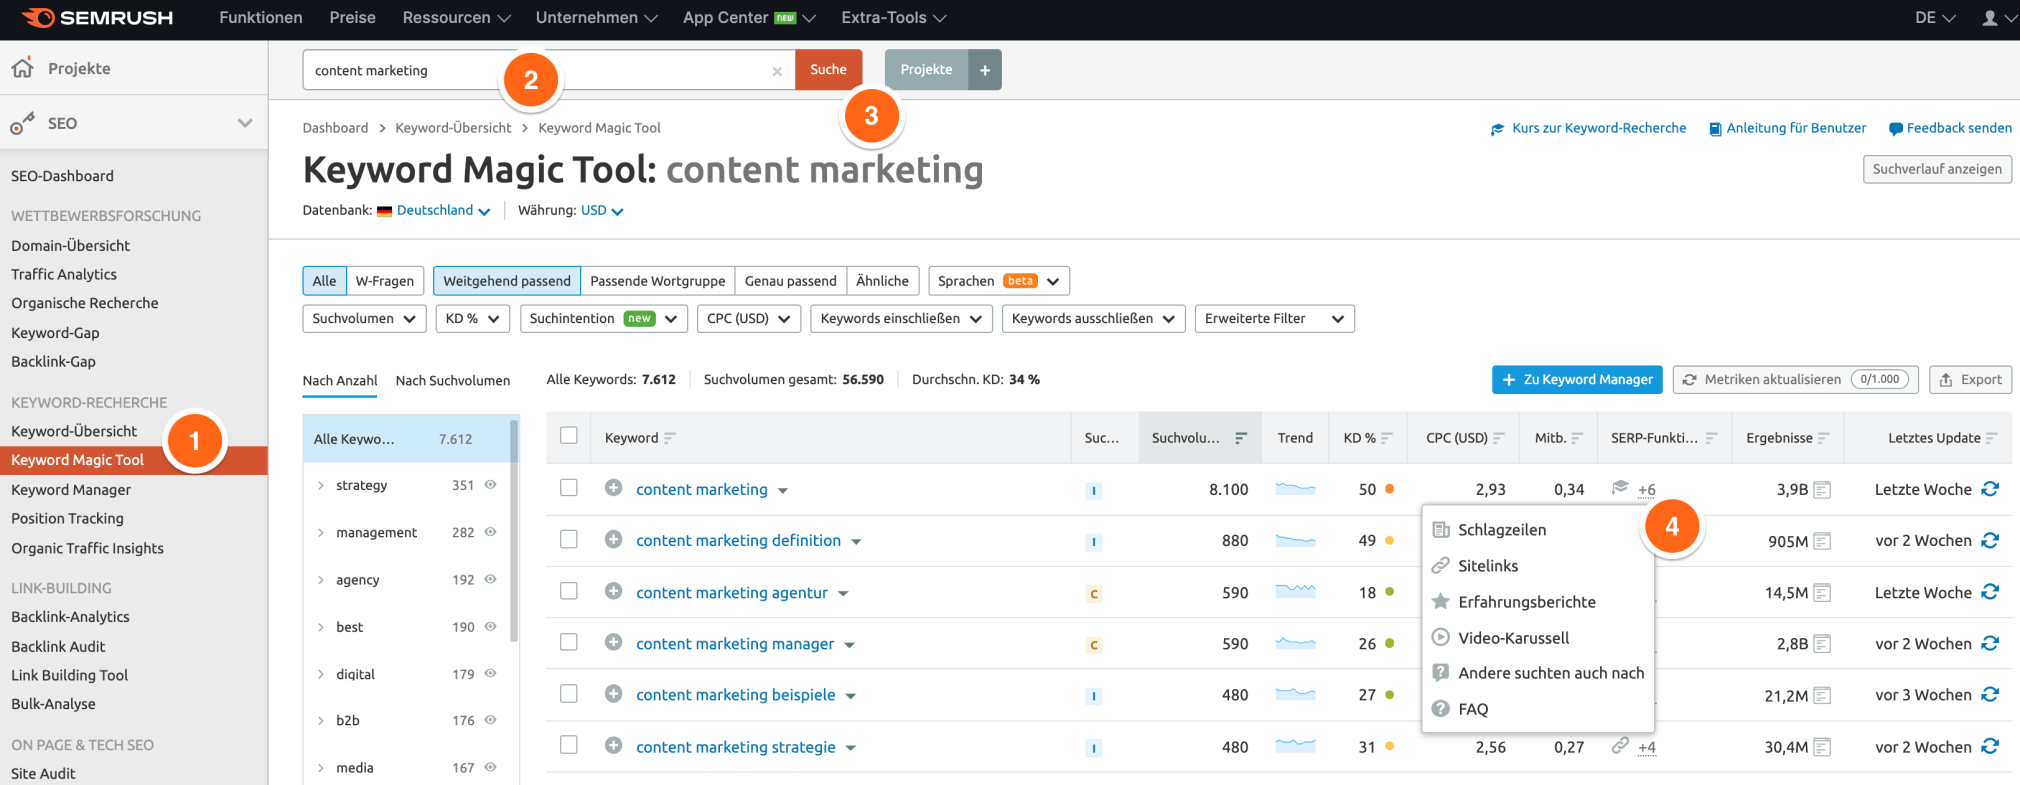Check the content marketing agentur checkbox
The height and width of the screenshot is (785, 2020).
click(569, 591)
